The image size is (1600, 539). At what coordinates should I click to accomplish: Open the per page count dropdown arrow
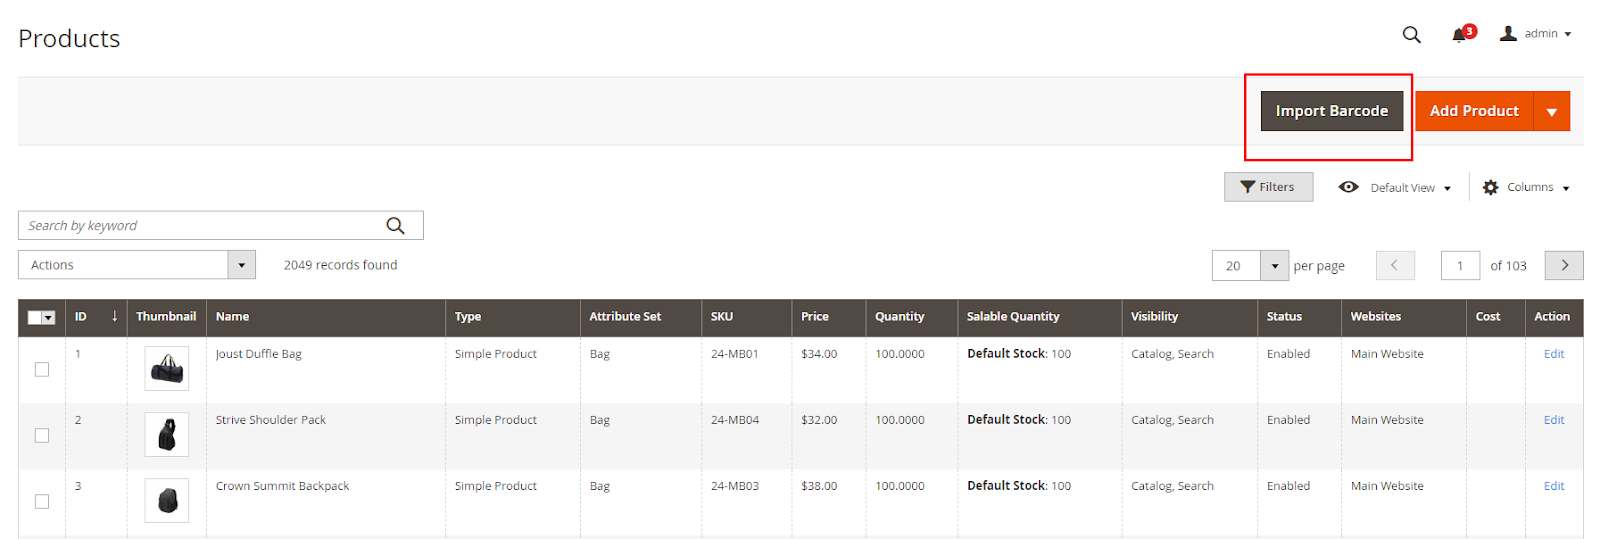tap(1274, 266)
